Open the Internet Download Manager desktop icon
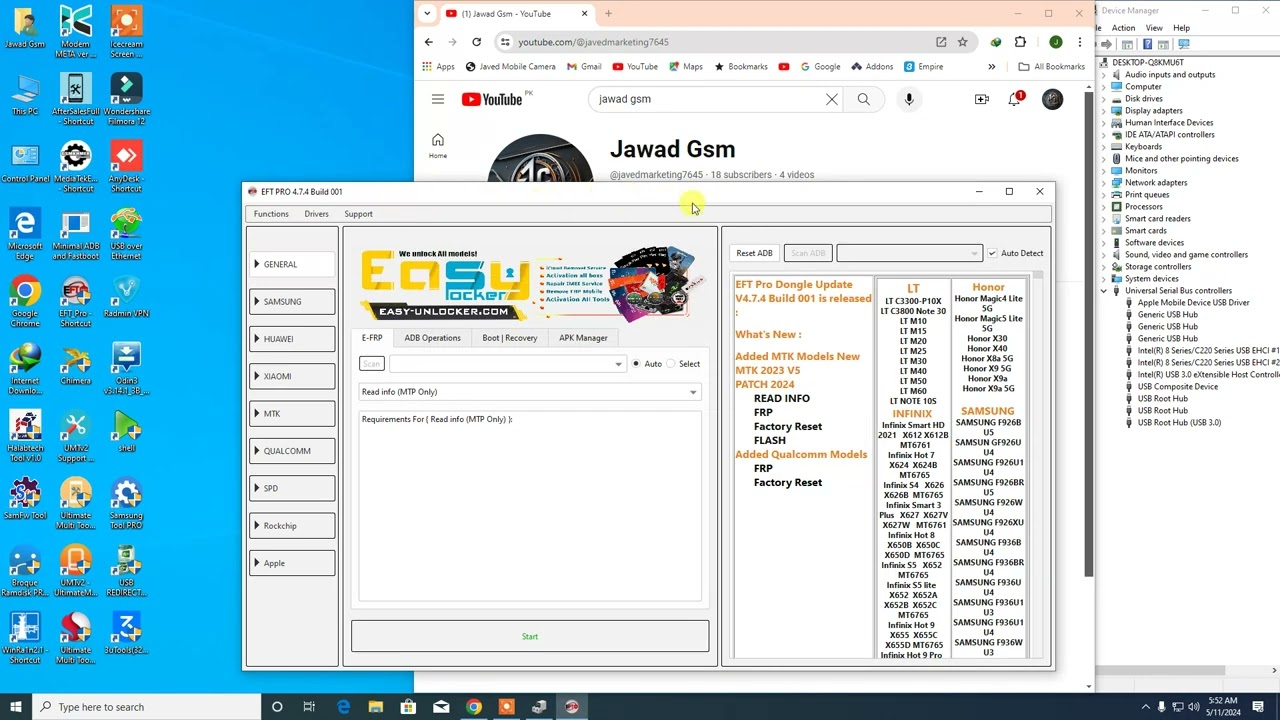This screenshot has height=720, width=1280. (x=25, y=370)
